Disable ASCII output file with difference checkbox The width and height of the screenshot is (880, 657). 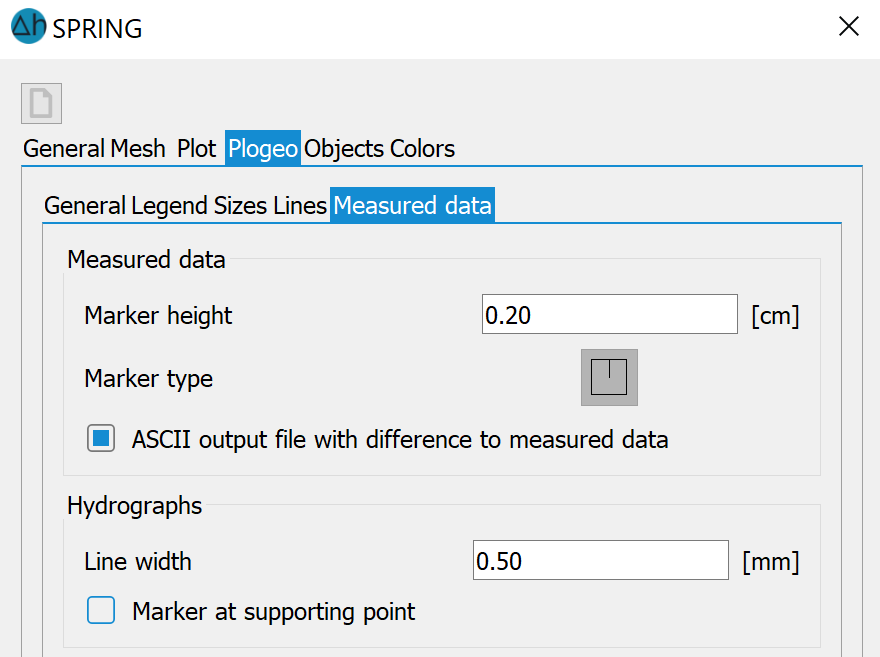(101, 438)
